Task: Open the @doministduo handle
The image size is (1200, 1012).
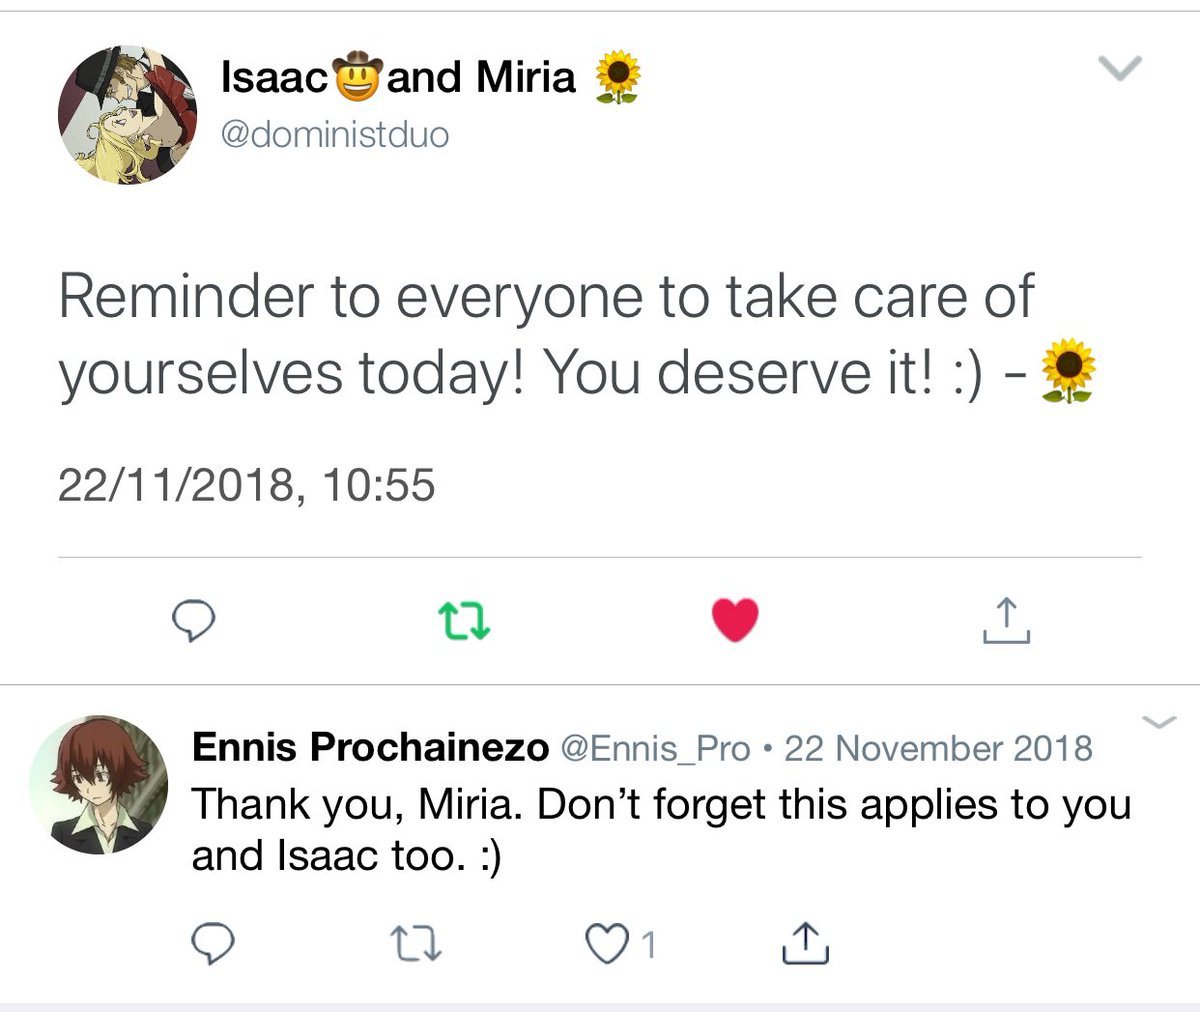Action: pos(335,133)
